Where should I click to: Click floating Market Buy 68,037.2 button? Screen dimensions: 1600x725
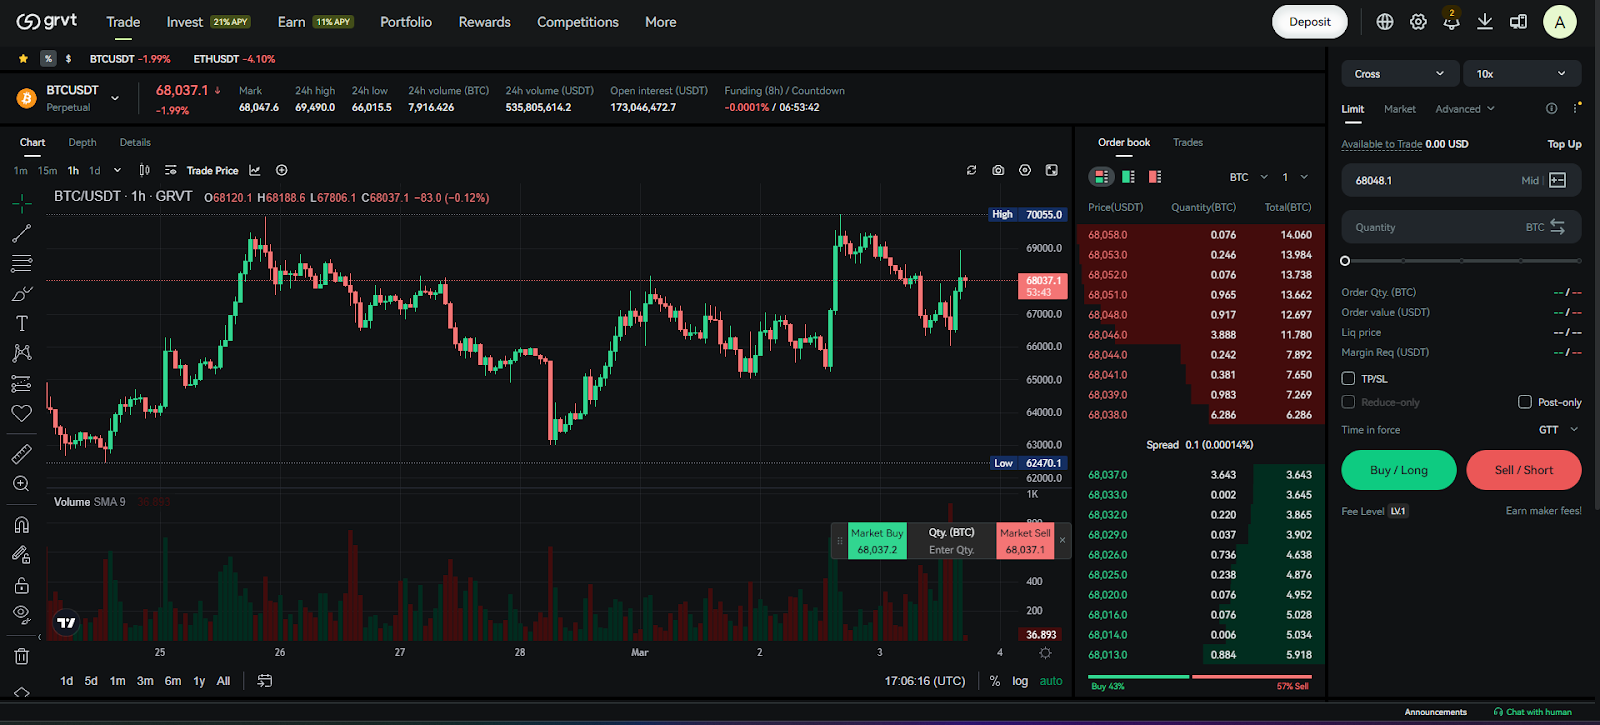[877, 541]
